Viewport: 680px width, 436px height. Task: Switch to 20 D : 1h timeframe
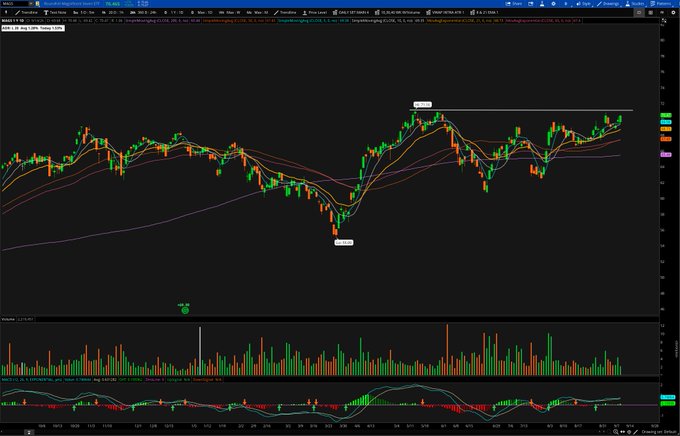click(x=113, y=13)
